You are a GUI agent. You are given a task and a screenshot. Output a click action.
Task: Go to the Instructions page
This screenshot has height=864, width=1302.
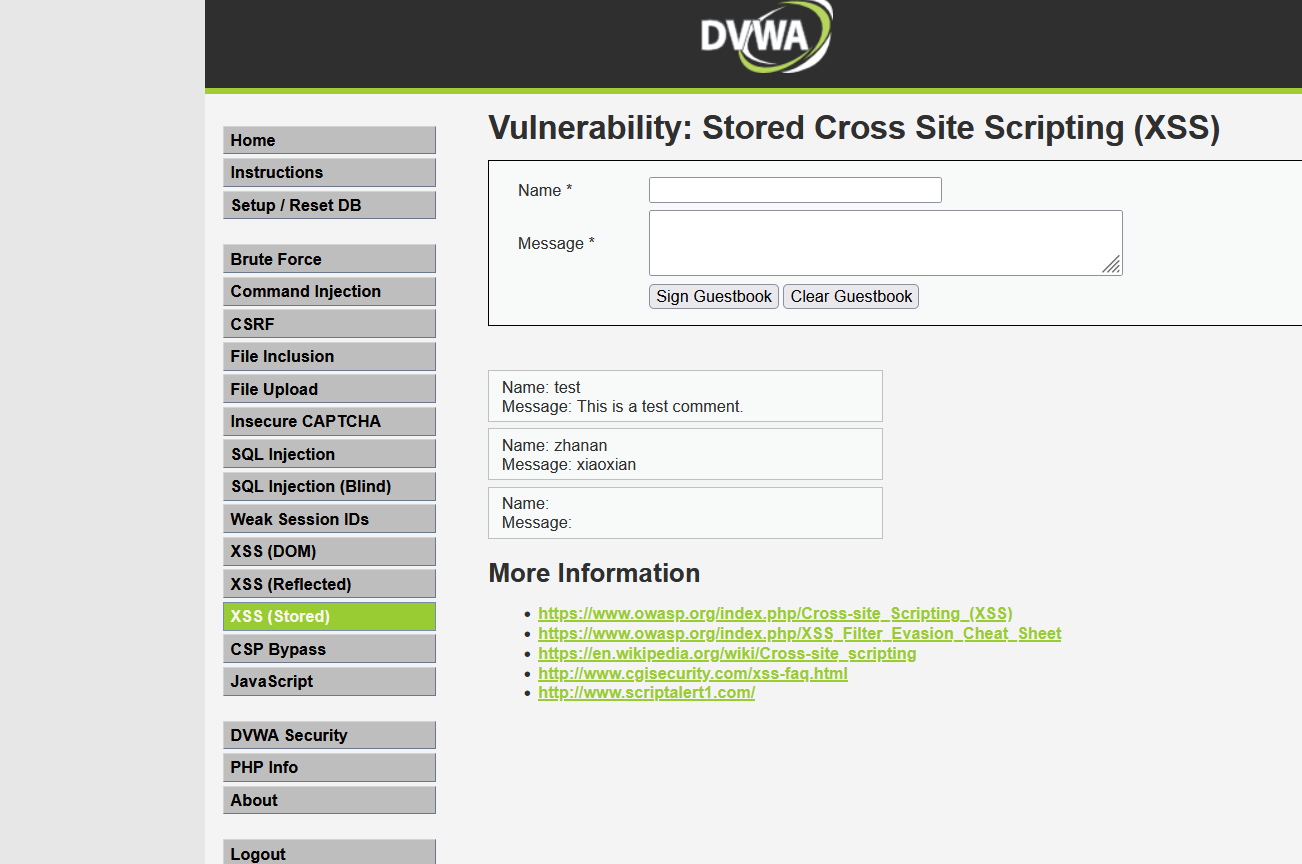[x=329, y=172]
